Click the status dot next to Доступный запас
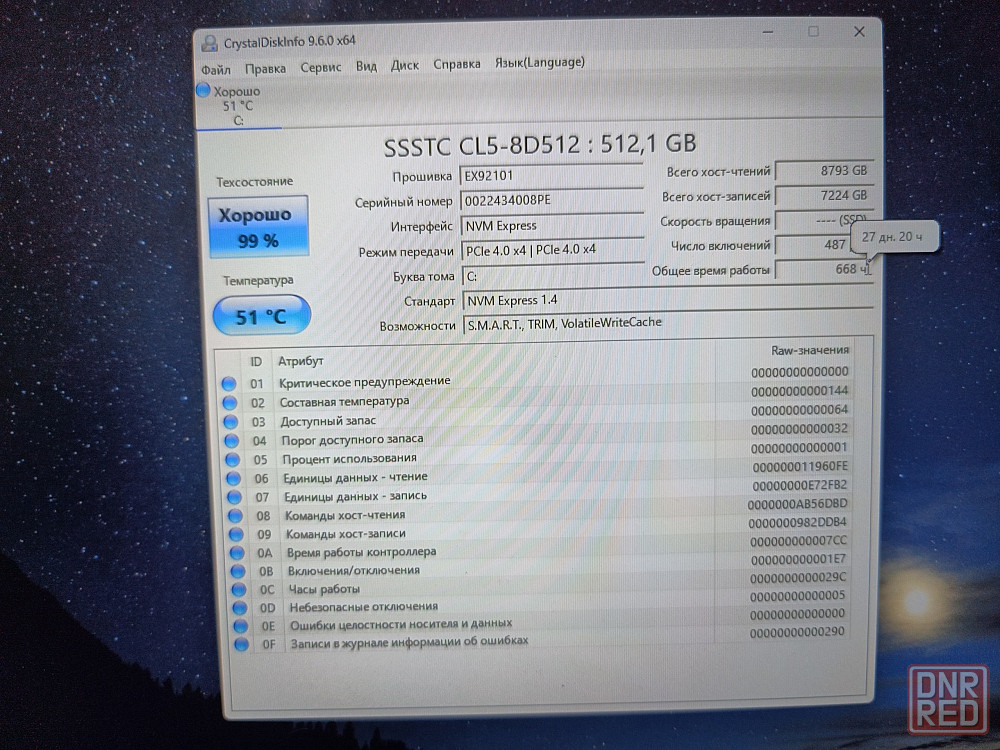The width and height of the screenshot is (1000, 750). click(x=230, y=422)
